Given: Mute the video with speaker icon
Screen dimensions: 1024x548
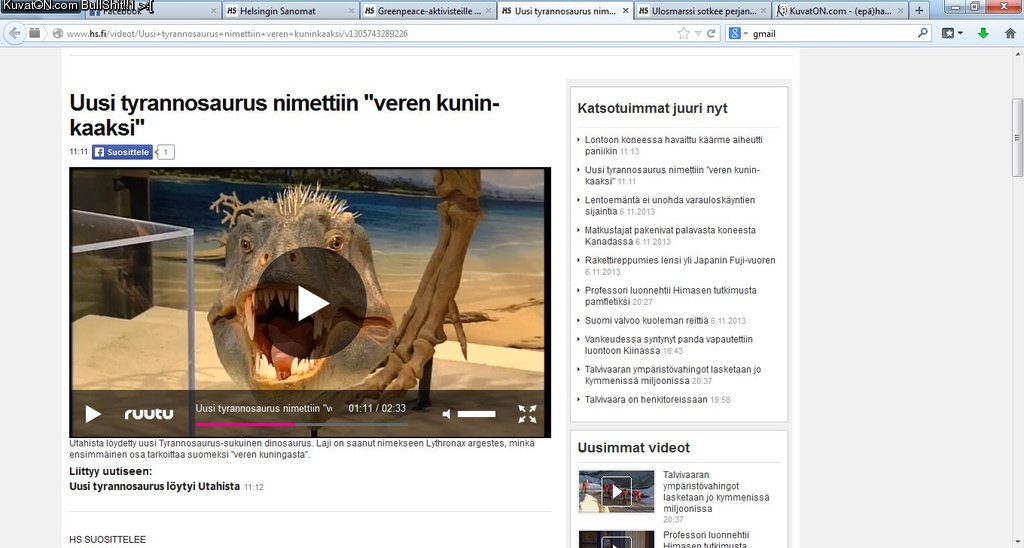Looking at the screenshot, I should coord(447,414).
